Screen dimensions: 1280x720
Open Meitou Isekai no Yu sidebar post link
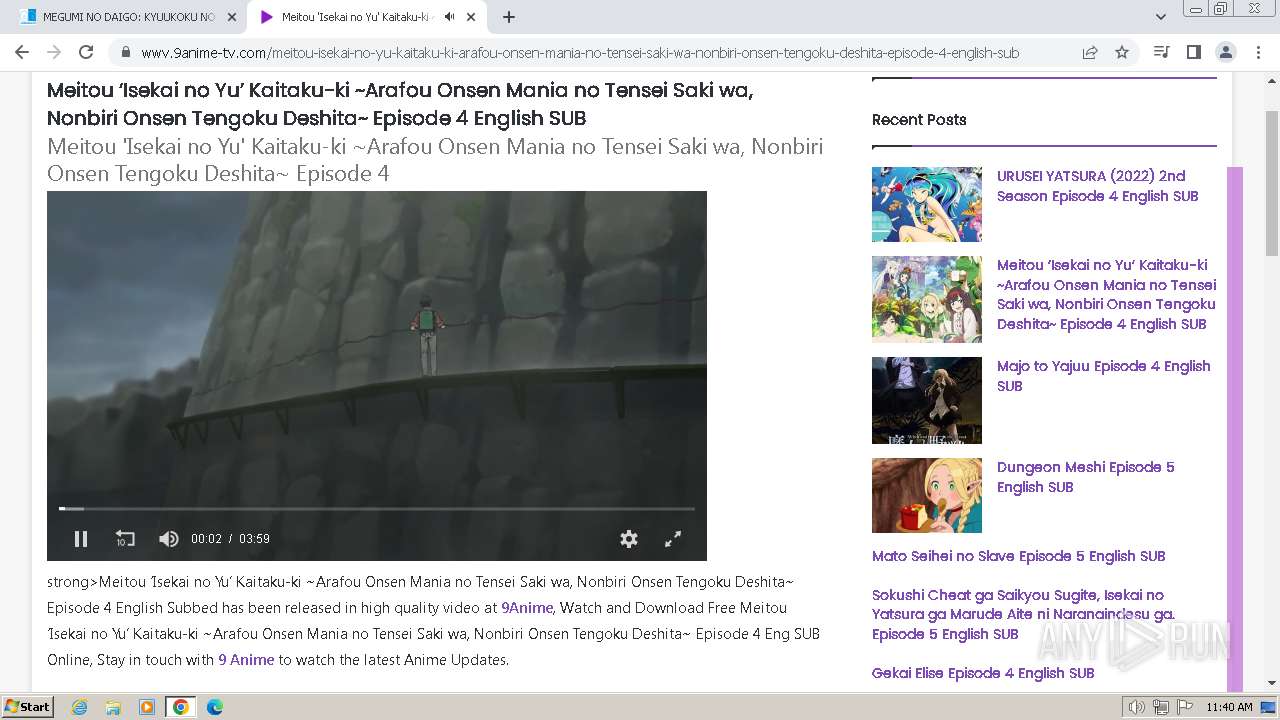(x=1106, y=295)
